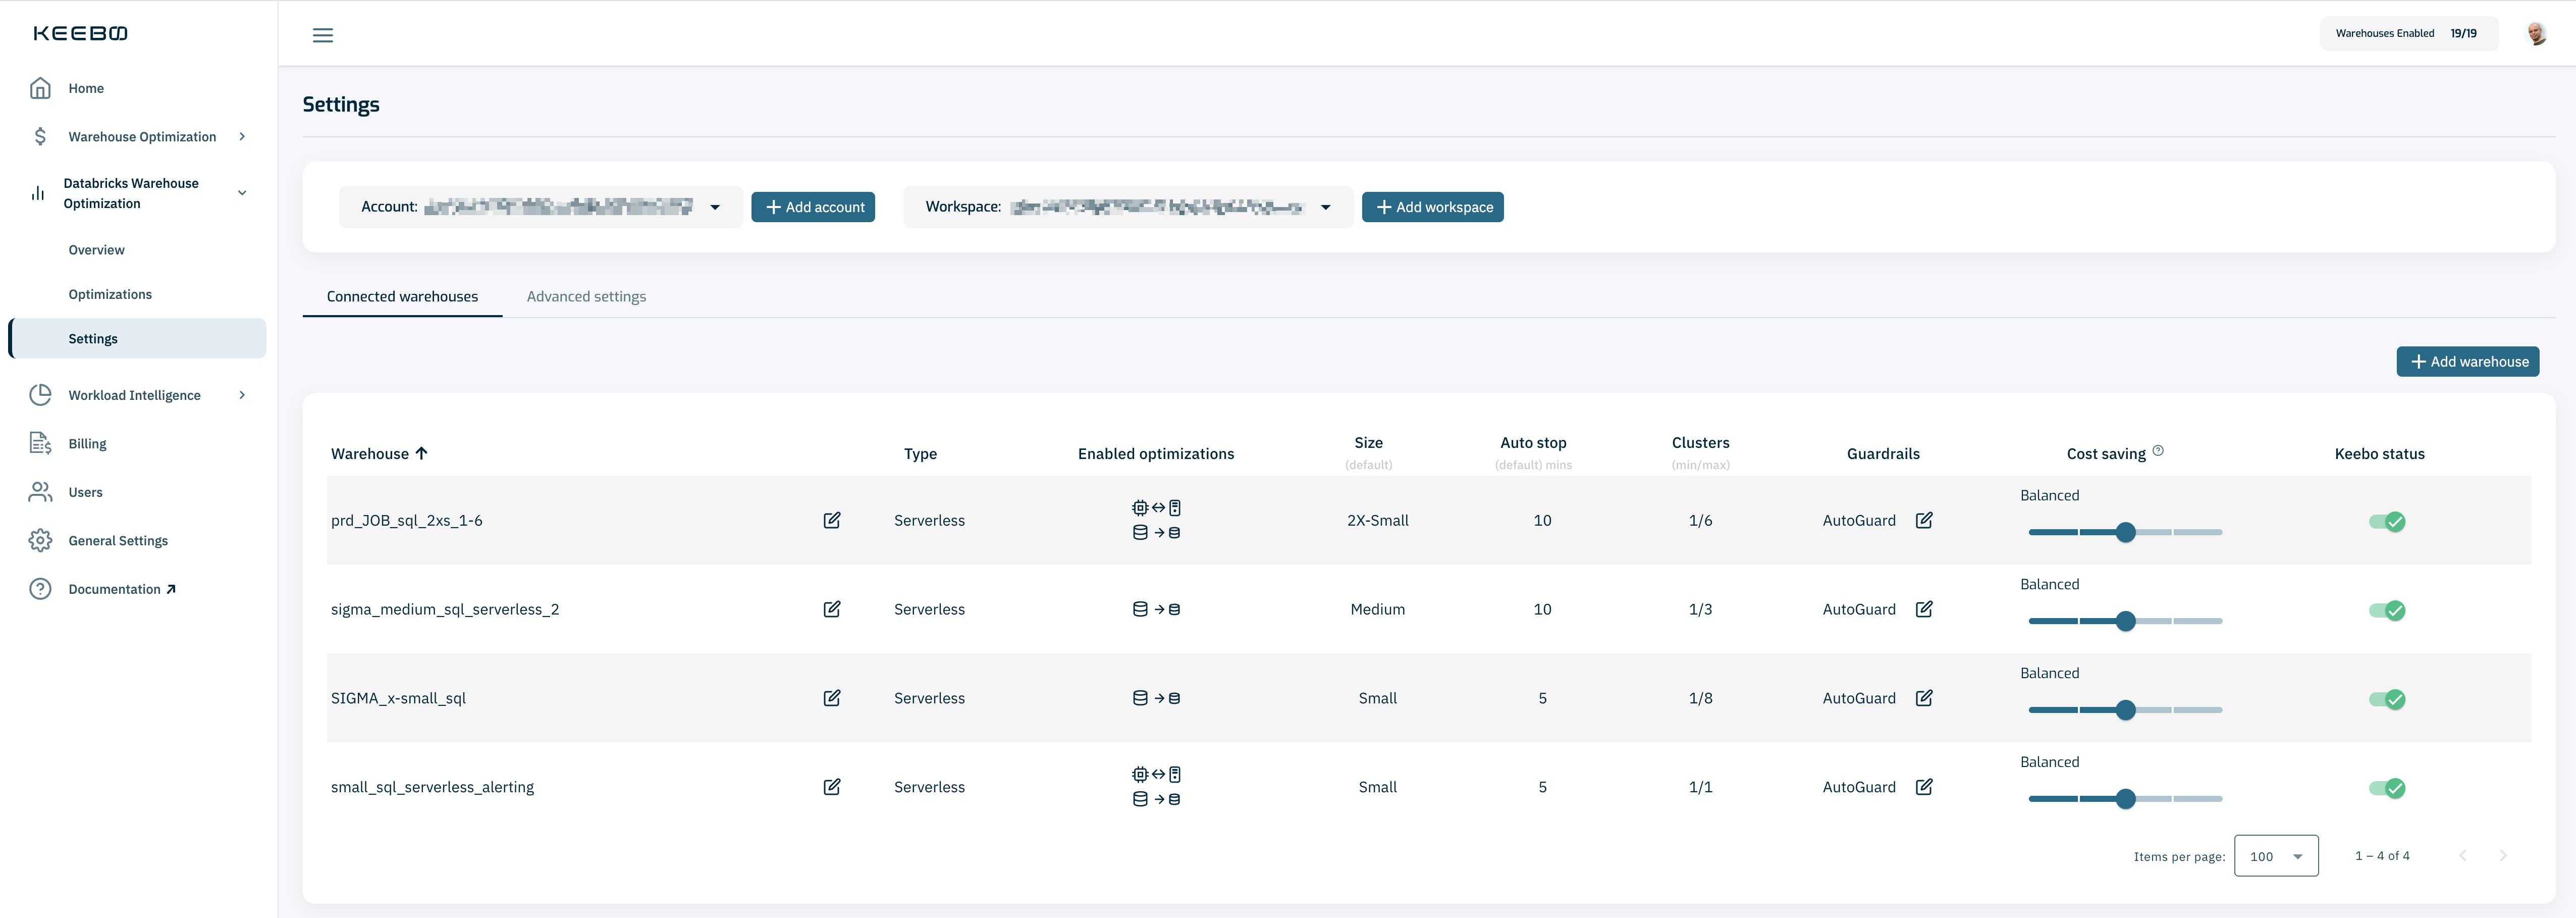Toggle Keebo status for sigma_medium_sql_serverless_2
Screen dimensions: 2576x918
point(2387,610)
